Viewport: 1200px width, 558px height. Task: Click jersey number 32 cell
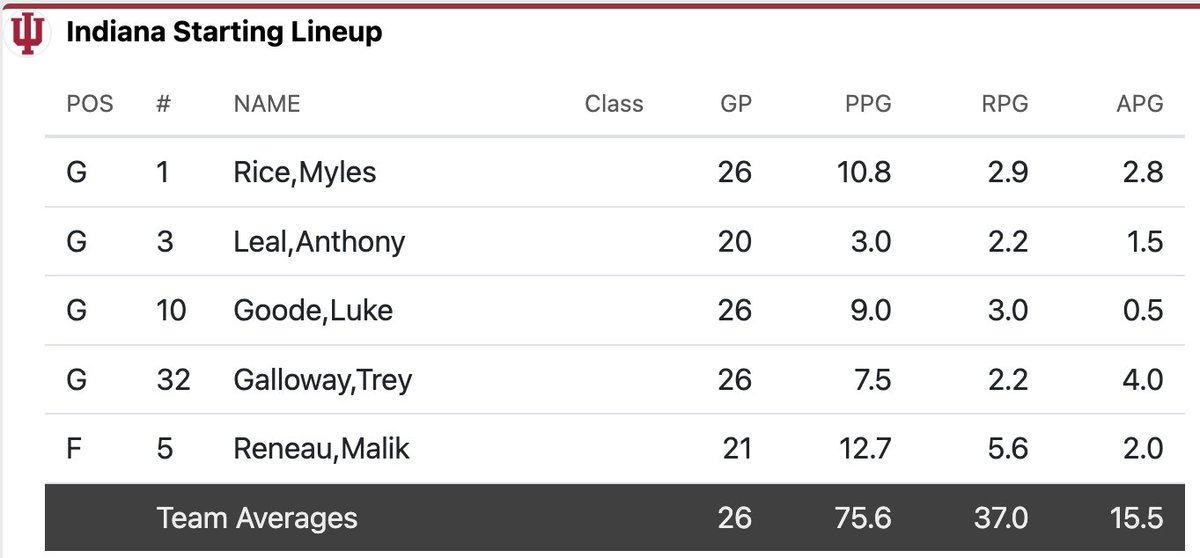click(x=173, y=380)
